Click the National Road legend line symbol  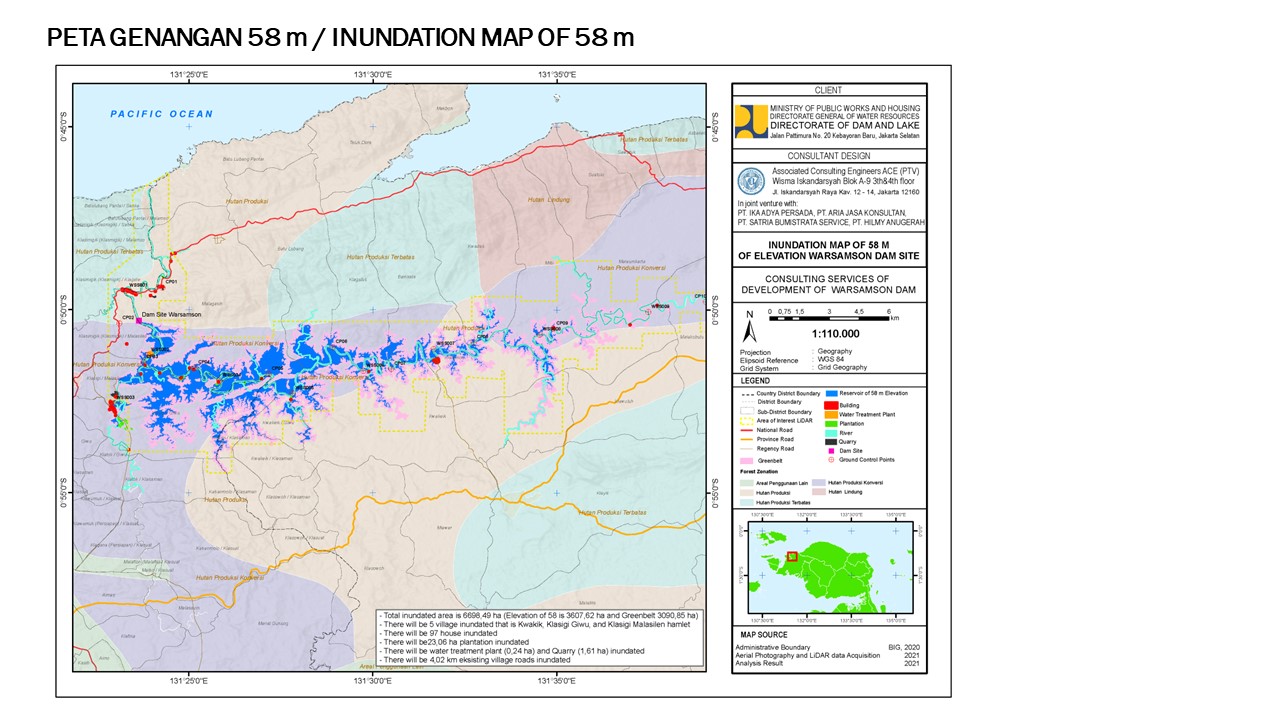(x=746, y=430)
